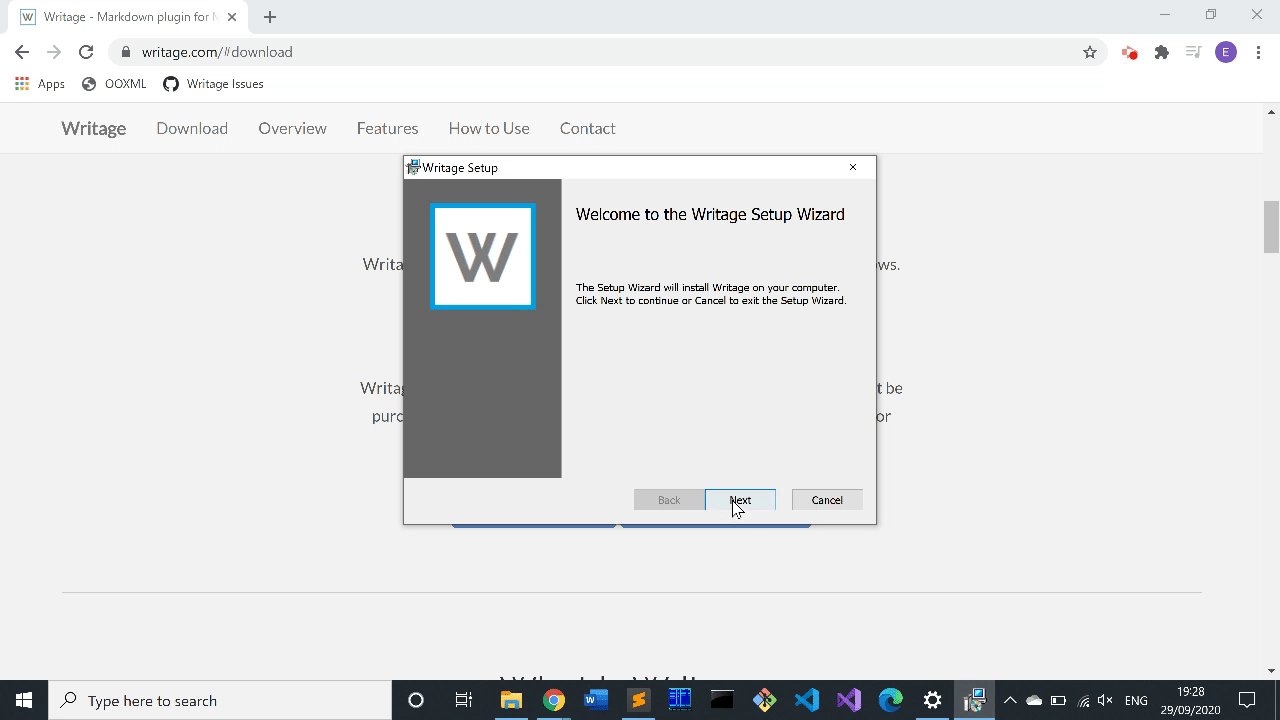This screenshot has width=1280, height=720.
Task: Click the Writage W logo image
Action: (x=483, y=257)
